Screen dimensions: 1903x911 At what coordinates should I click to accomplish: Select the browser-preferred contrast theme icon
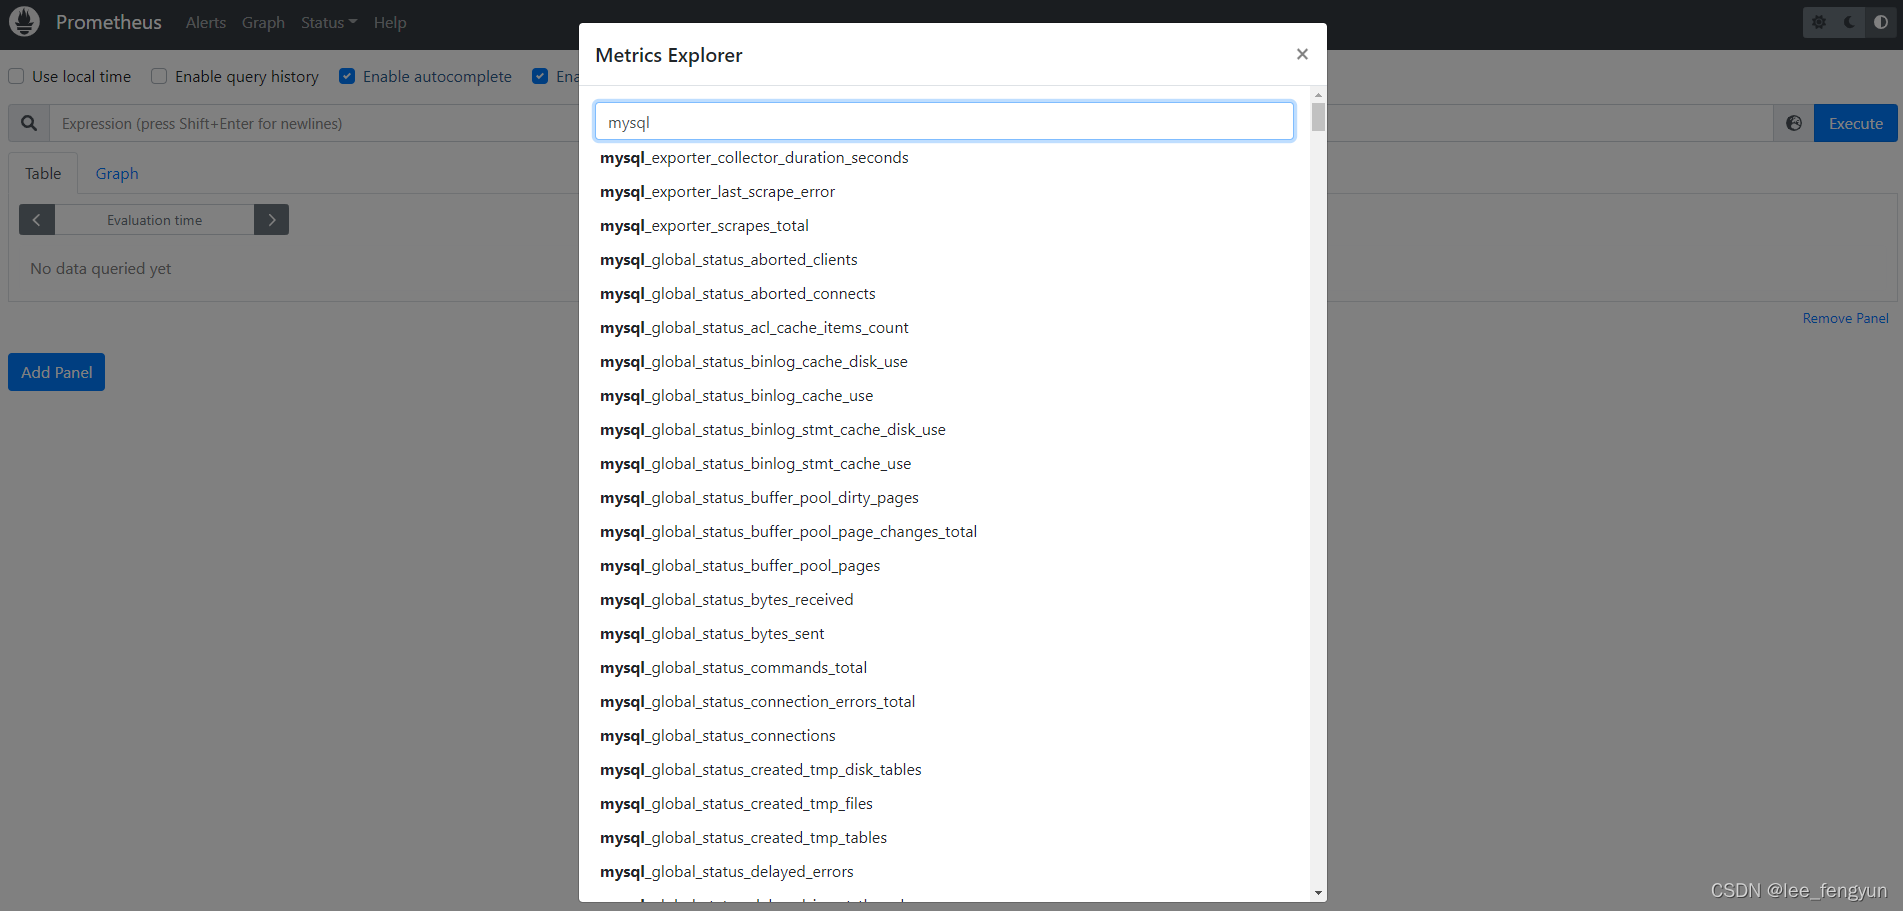[1881, 22]
